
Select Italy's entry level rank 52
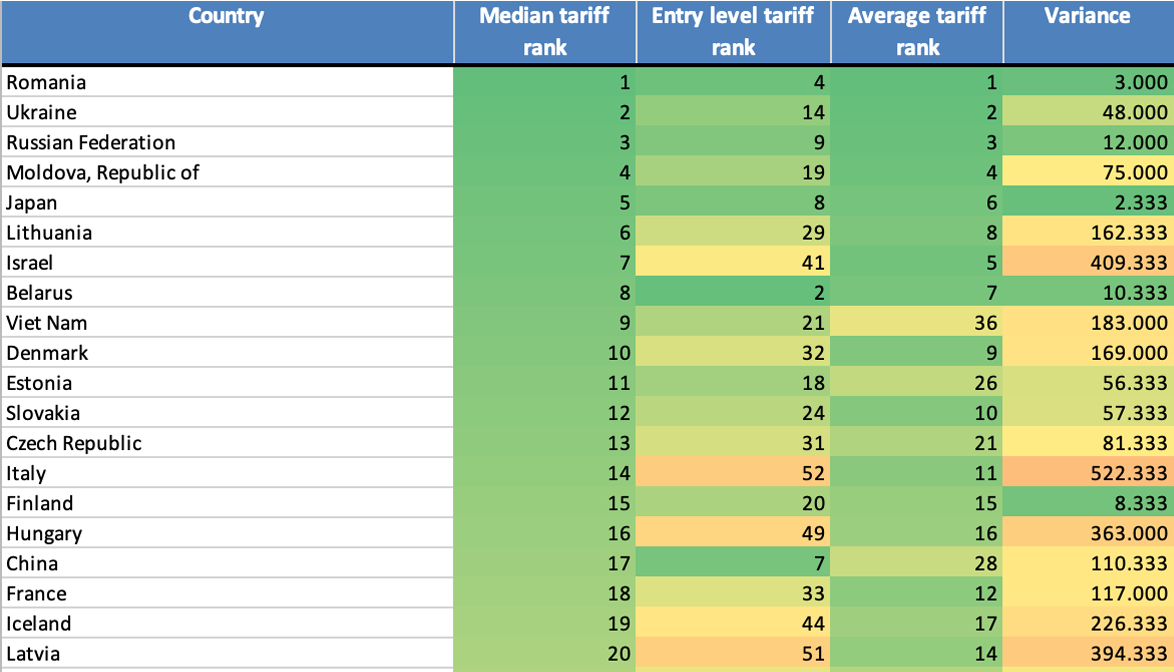pos(813,473)
